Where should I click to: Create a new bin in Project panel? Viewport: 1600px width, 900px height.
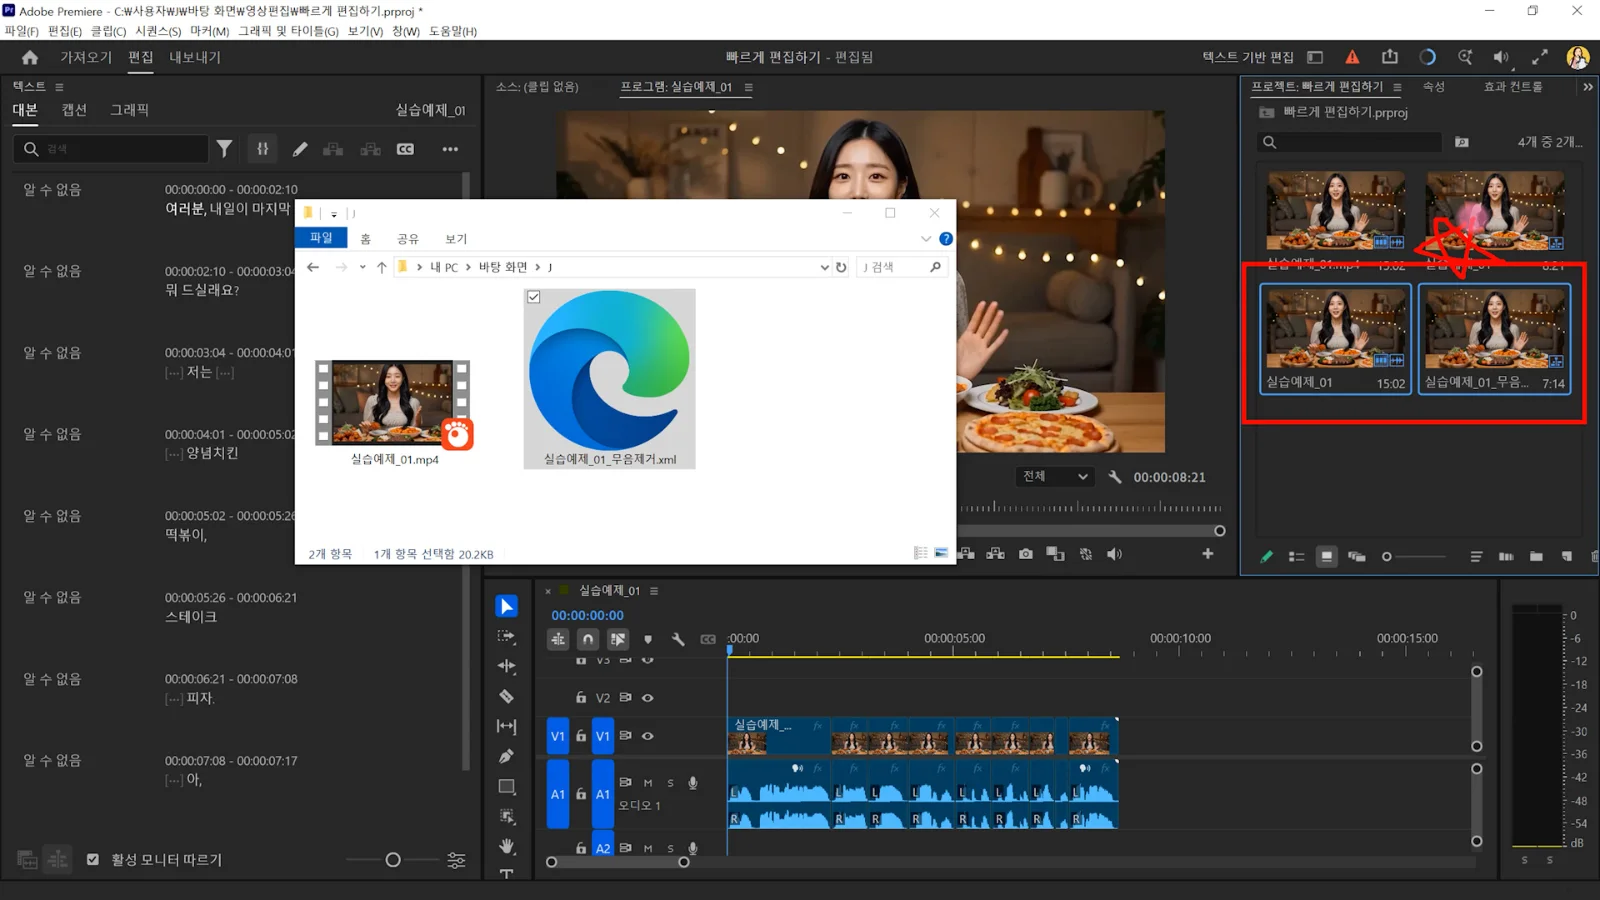(x=1536, y=557)
